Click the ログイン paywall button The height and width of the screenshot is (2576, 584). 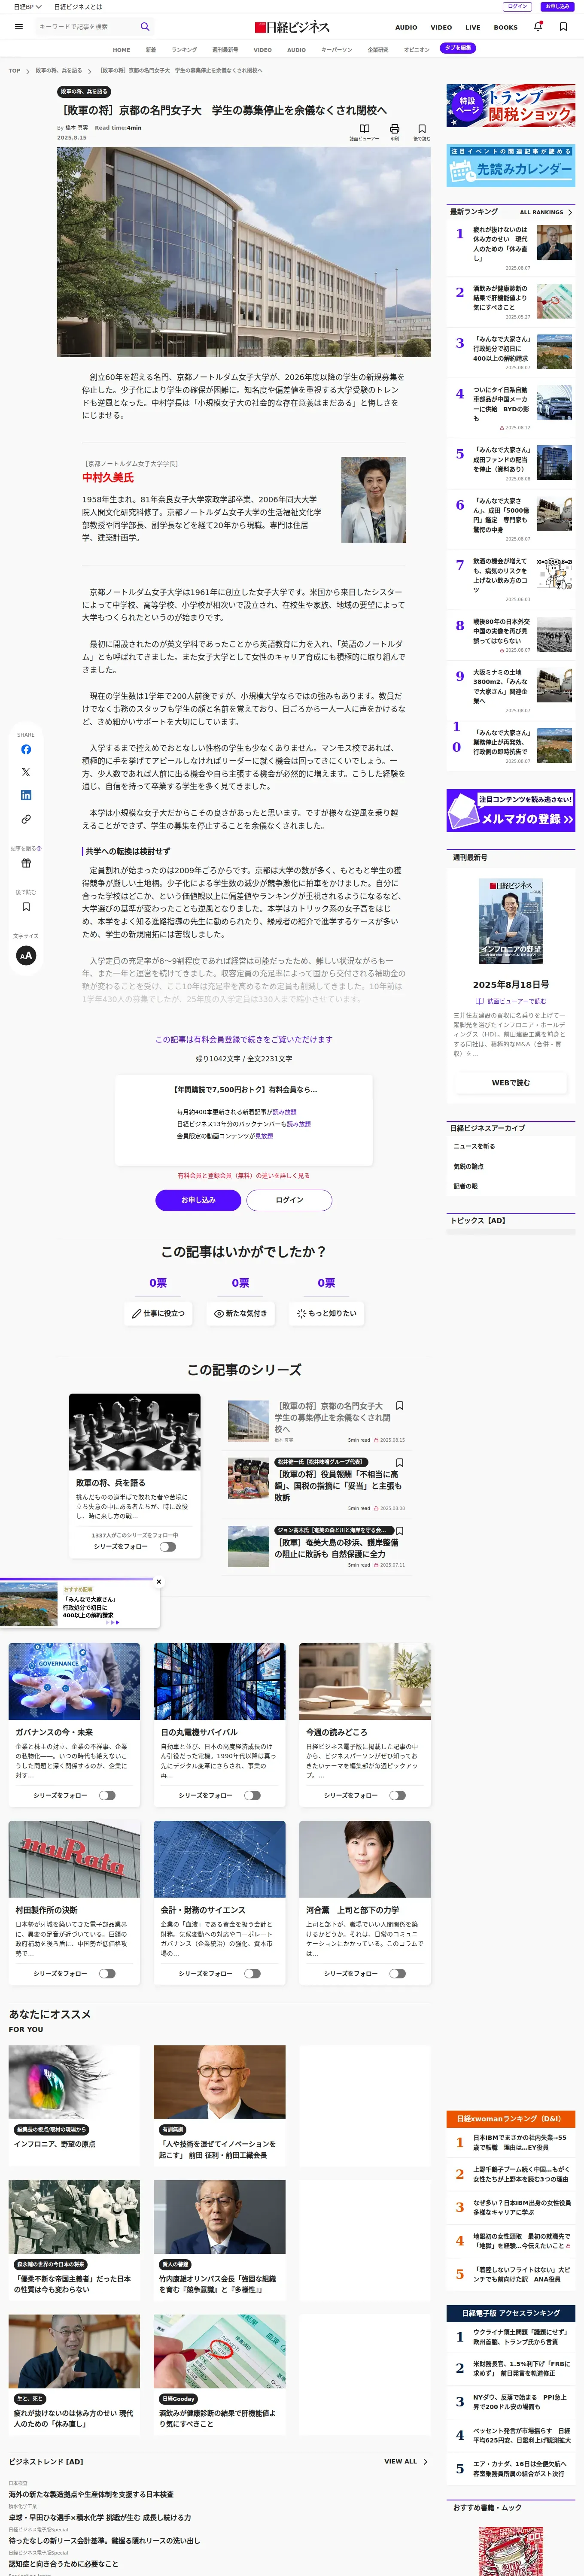tap(289, 1200)
